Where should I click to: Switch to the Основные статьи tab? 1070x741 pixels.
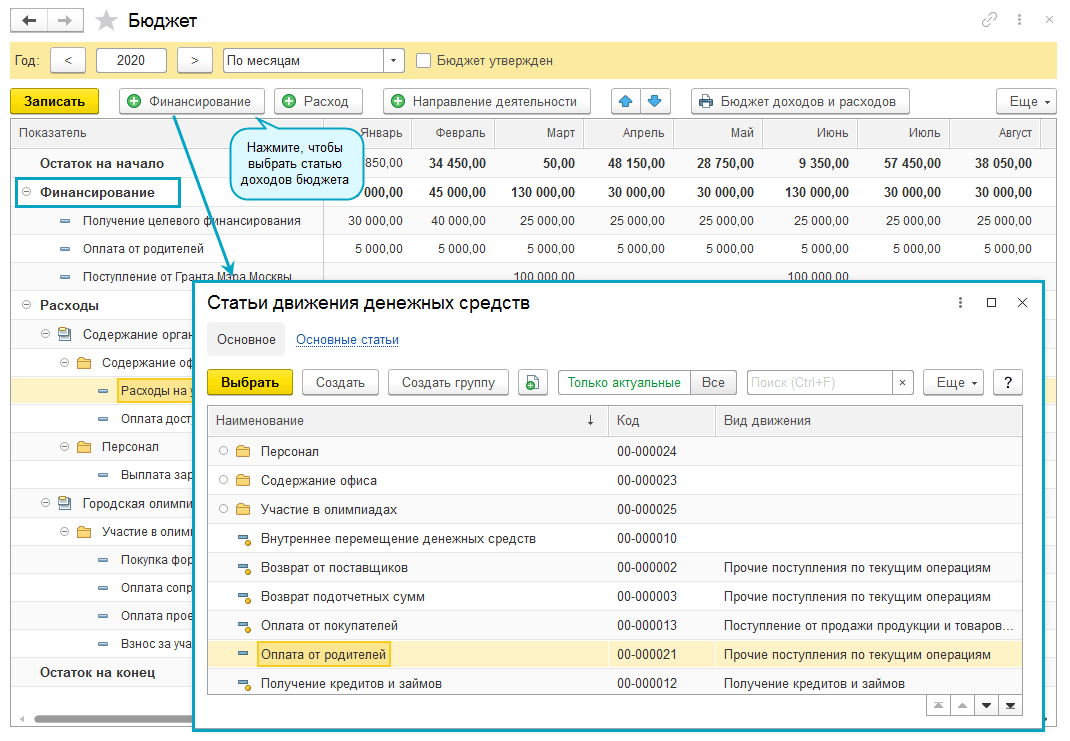point(347,340)
